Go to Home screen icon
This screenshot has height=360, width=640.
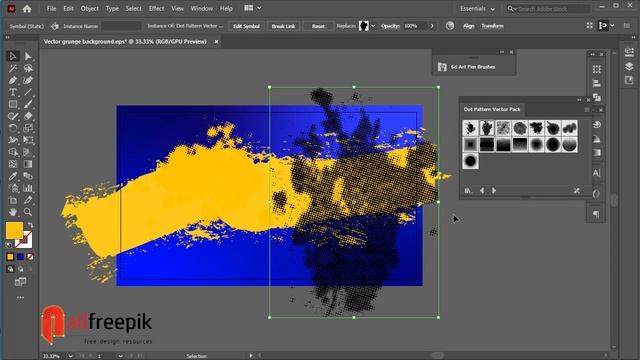27,9
